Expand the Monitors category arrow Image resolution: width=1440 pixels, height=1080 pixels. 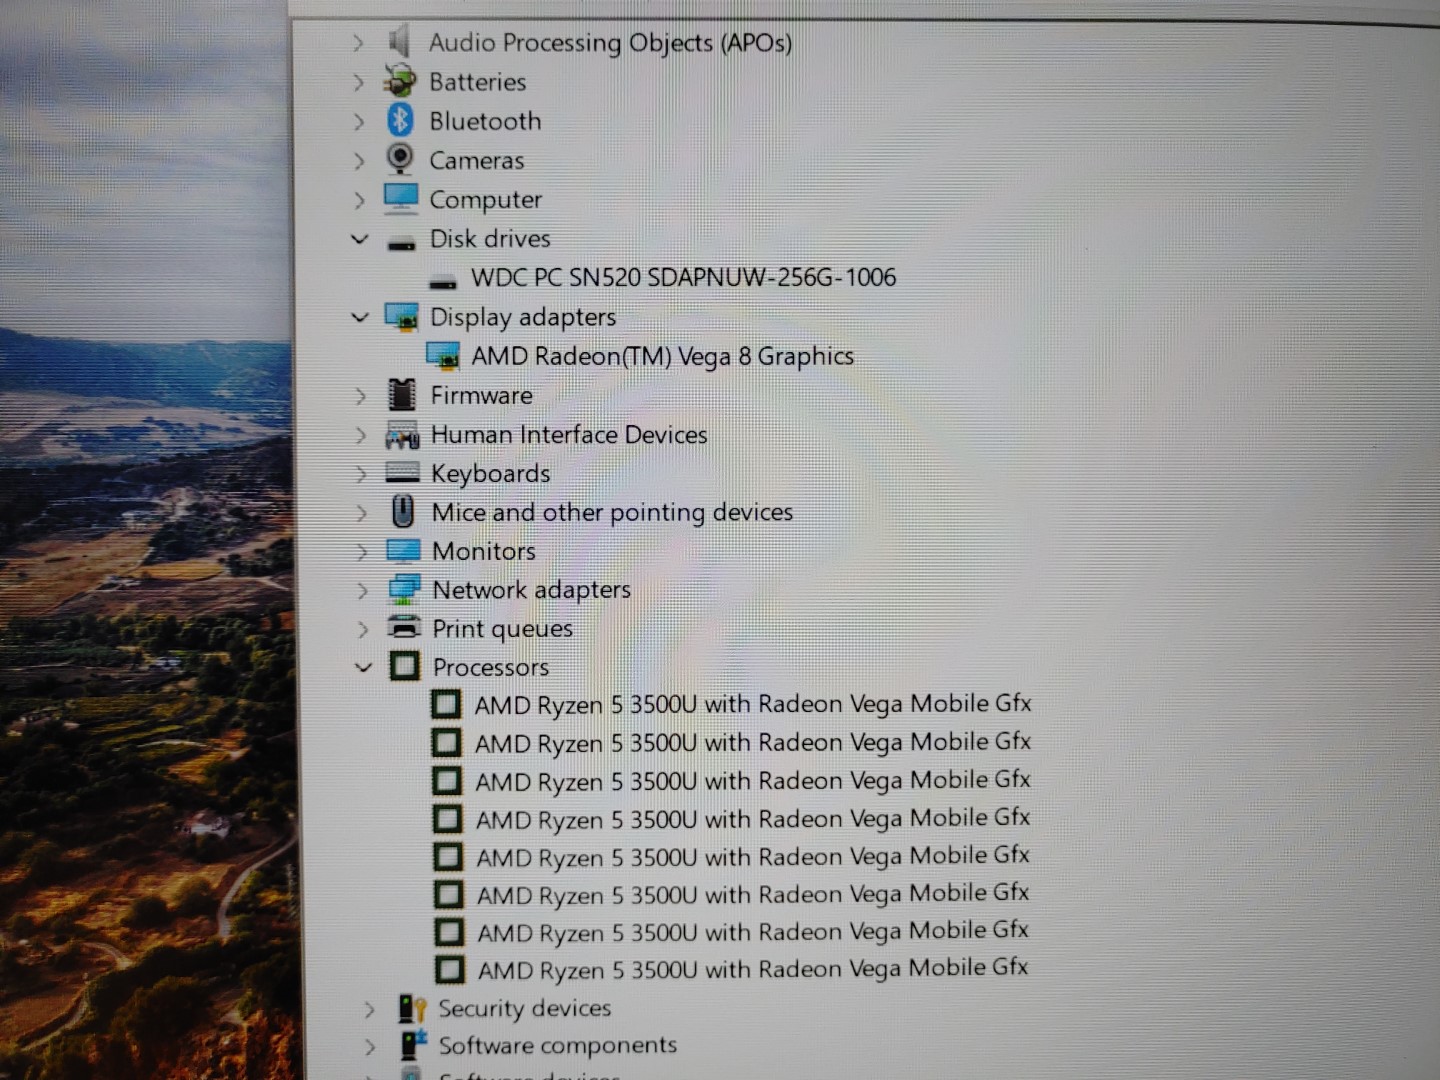click(x=362, y=551)
